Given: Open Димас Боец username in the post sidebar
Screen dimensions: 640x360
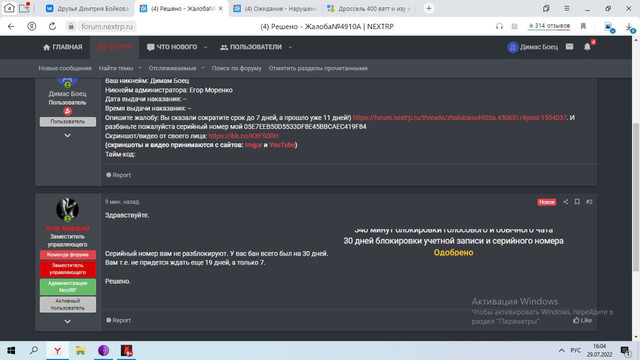Looking at the screenshot, I should pos(67,94).
